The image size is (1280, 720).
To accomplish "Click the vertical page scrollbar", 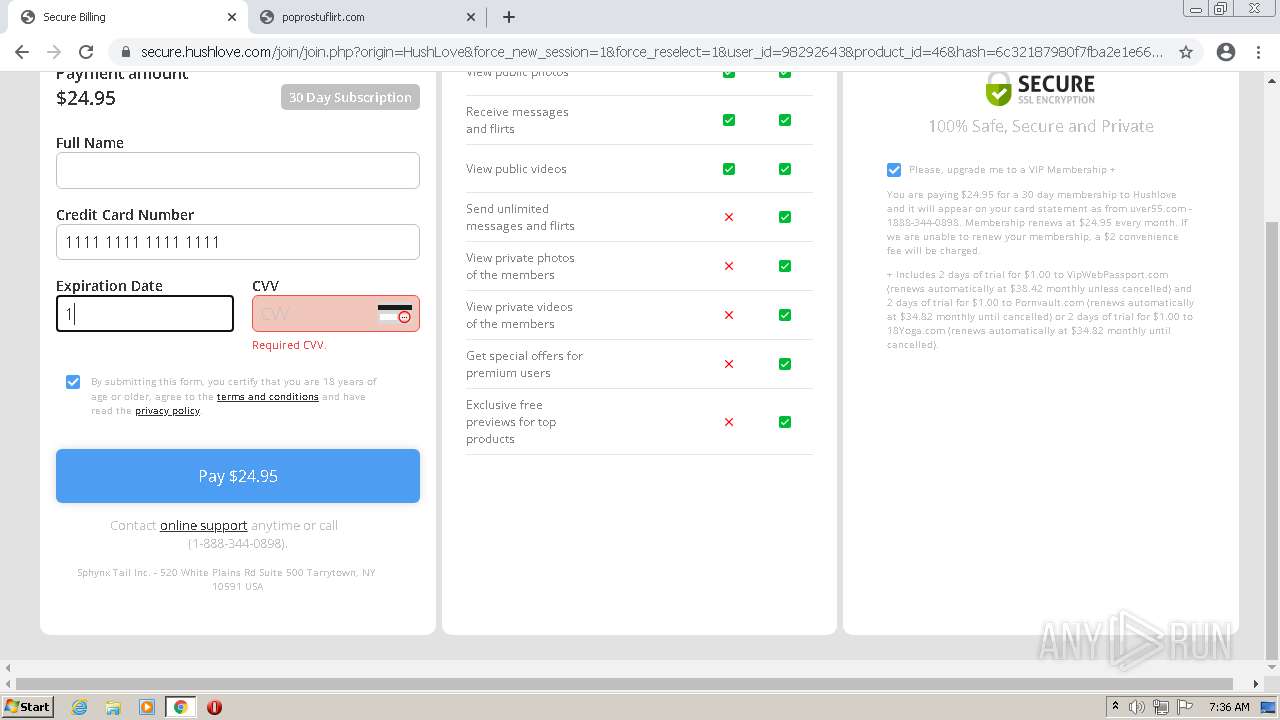I will pyautogui.click(x=1272, y=440).
